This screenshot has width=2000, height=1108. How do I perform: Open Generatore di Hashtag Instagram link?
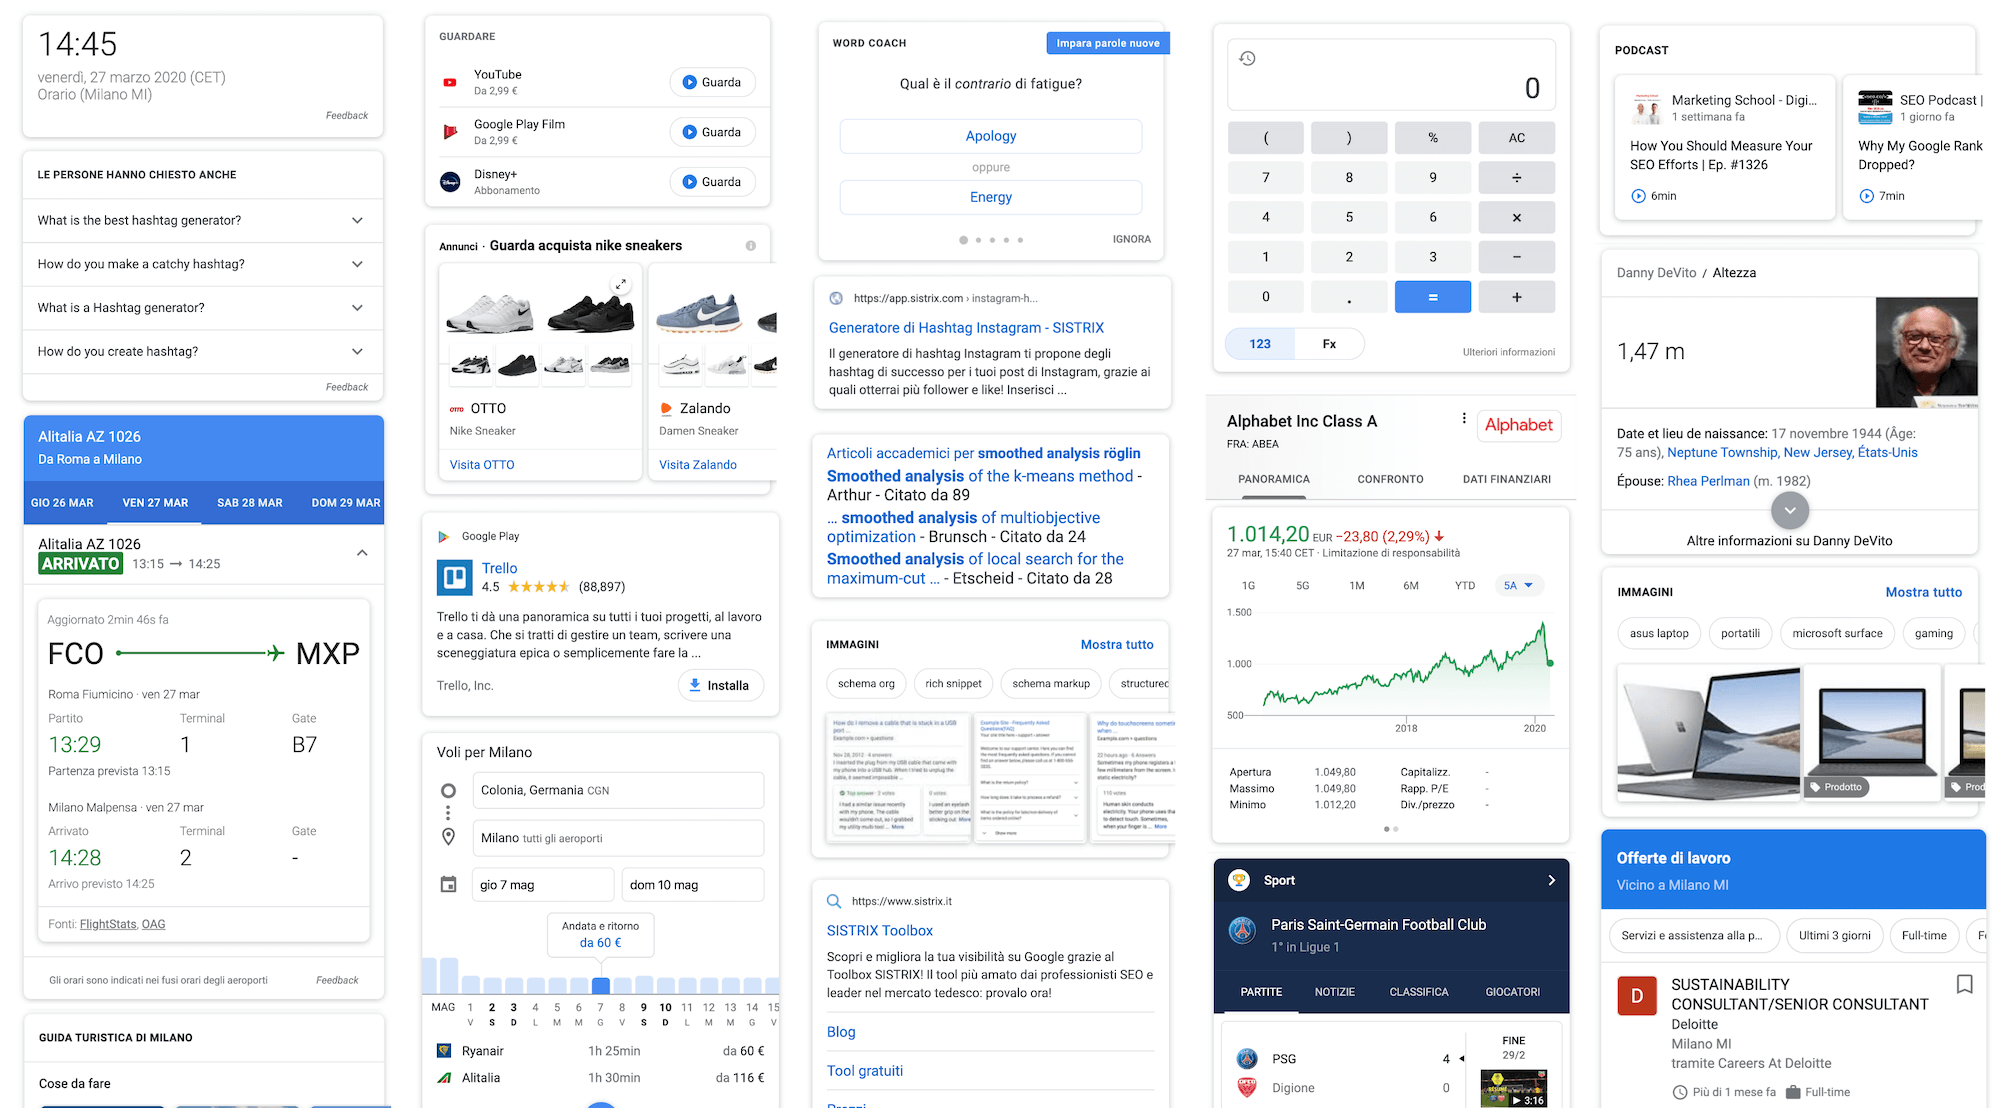(966, 328)
